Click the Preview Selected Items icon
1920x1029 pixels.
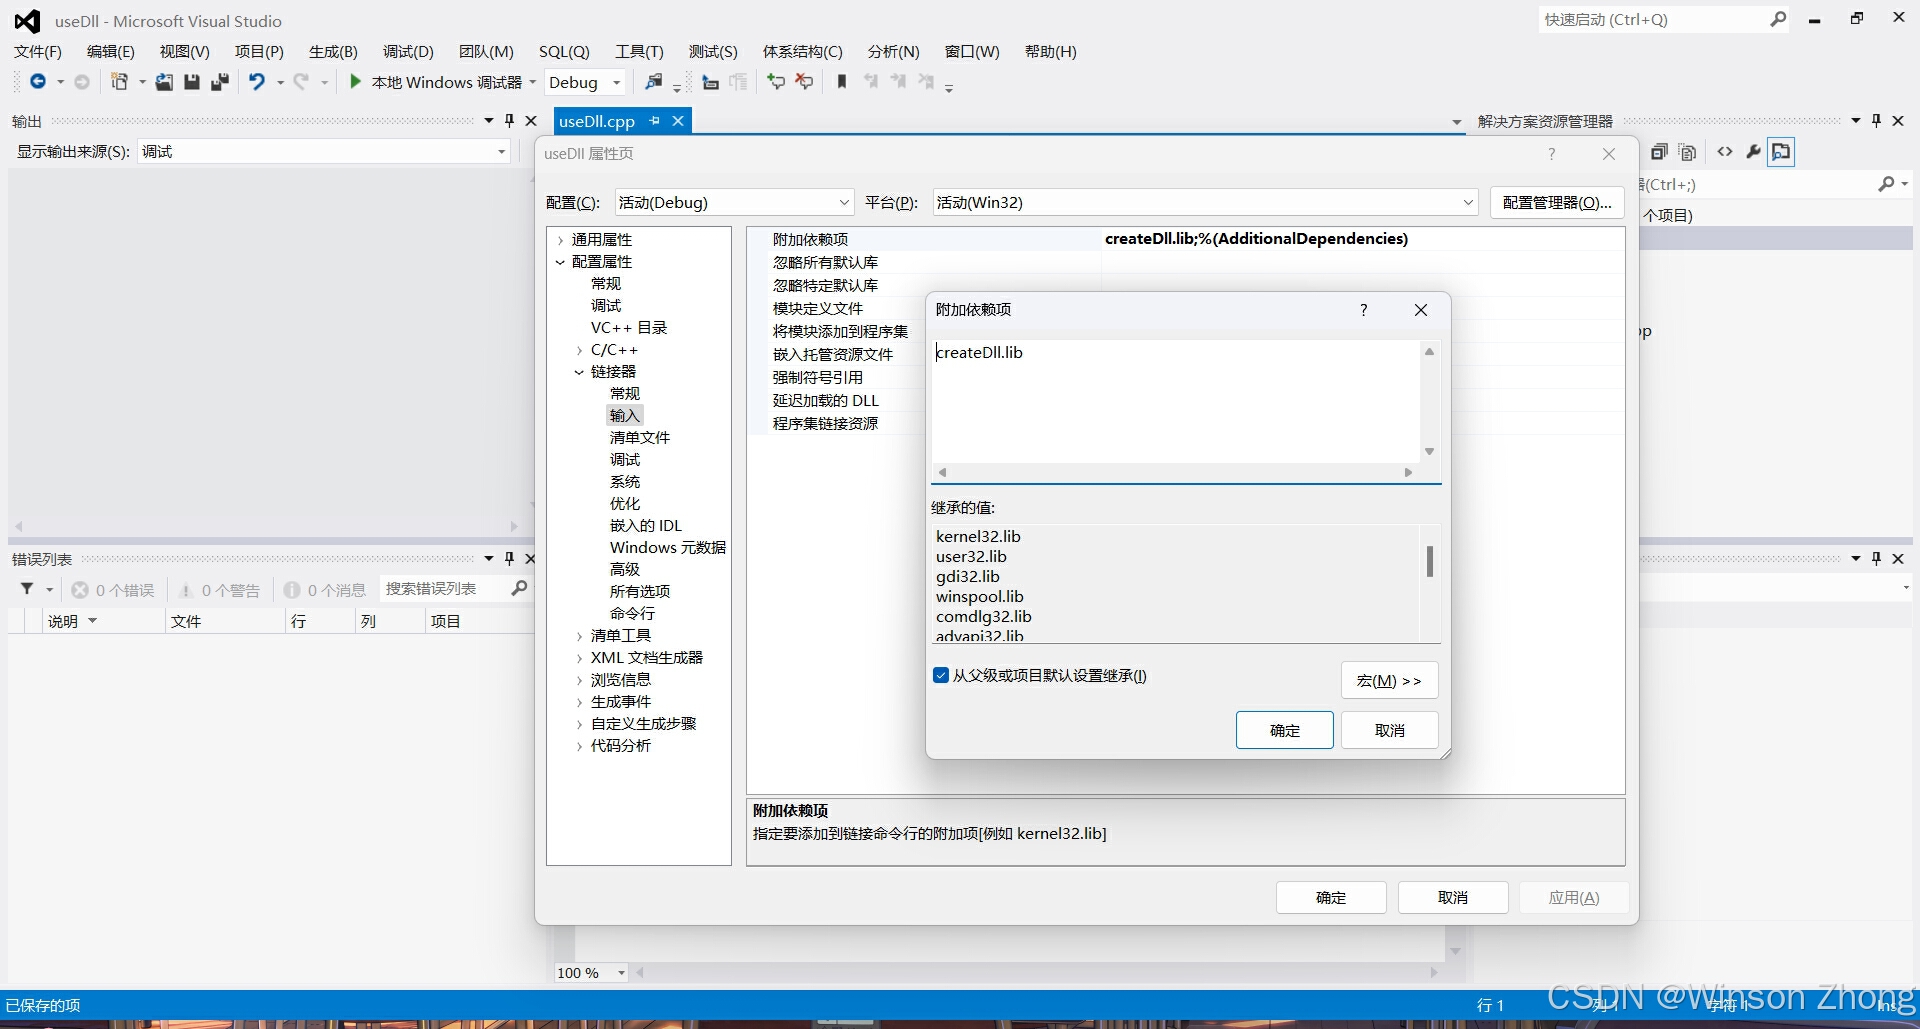[x=1781, y=152]
